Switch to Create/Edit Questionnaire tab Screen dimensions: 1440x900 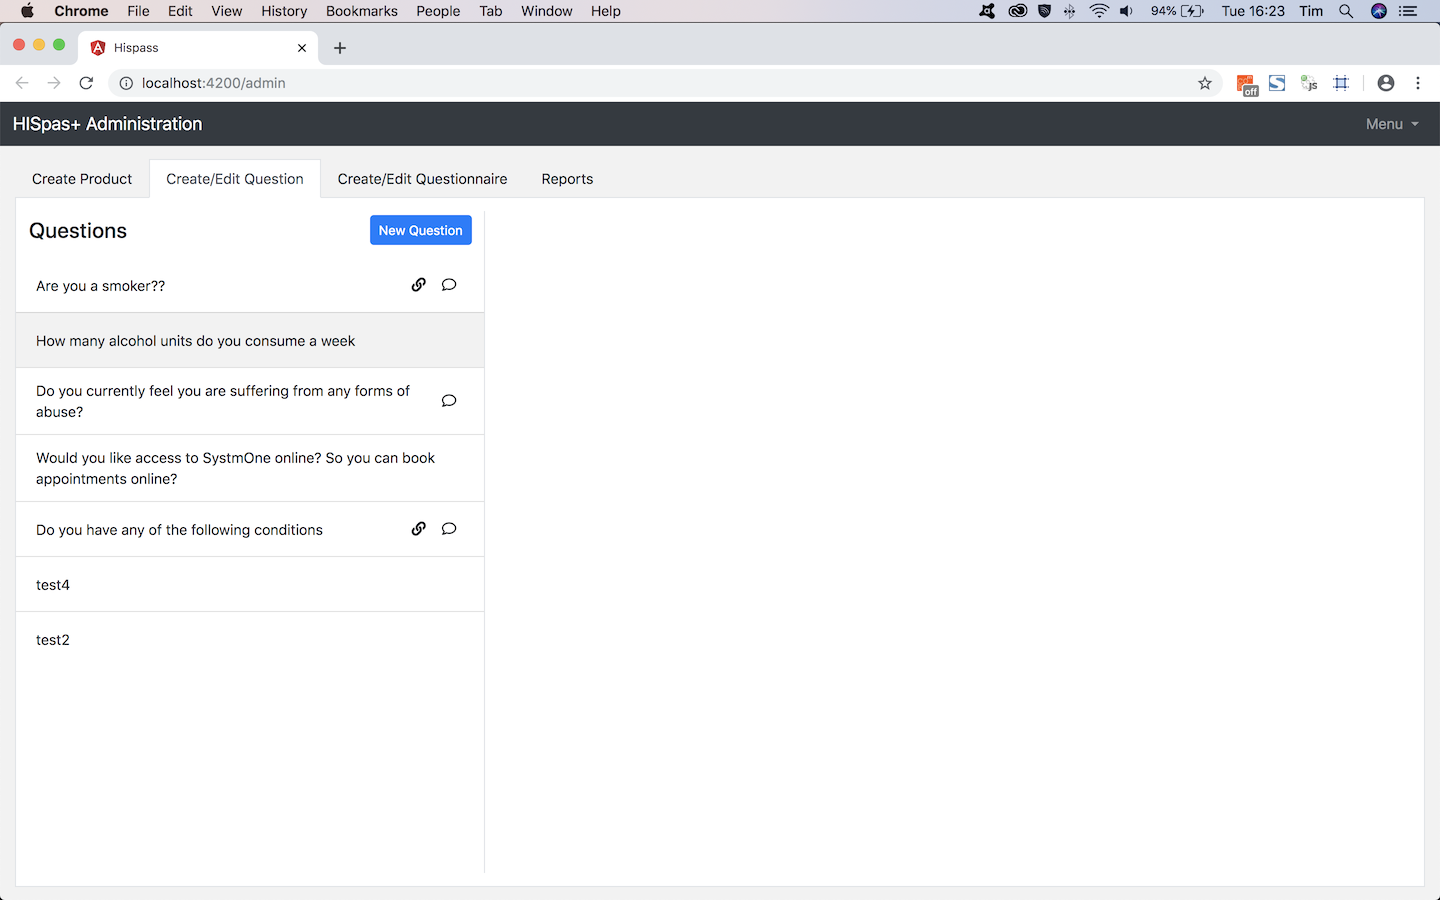422,179
